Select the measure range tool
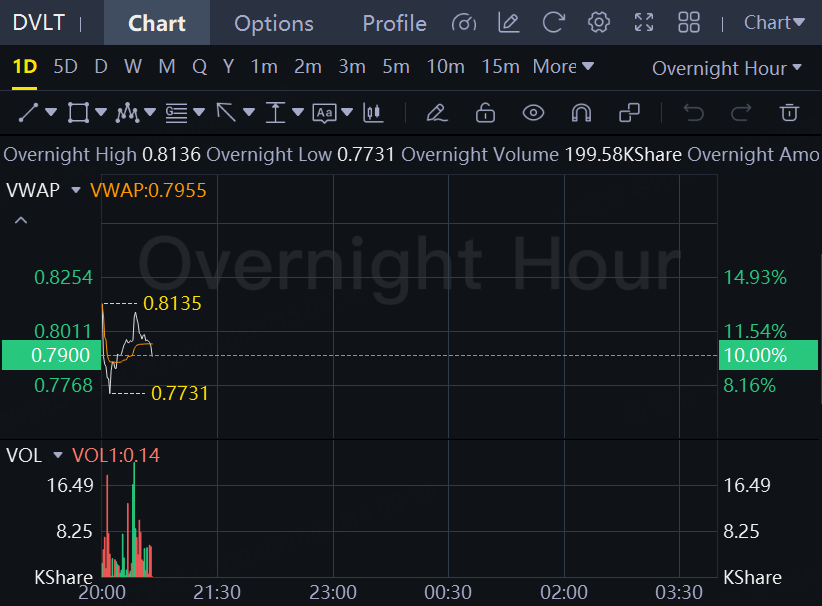 (275, 113)
